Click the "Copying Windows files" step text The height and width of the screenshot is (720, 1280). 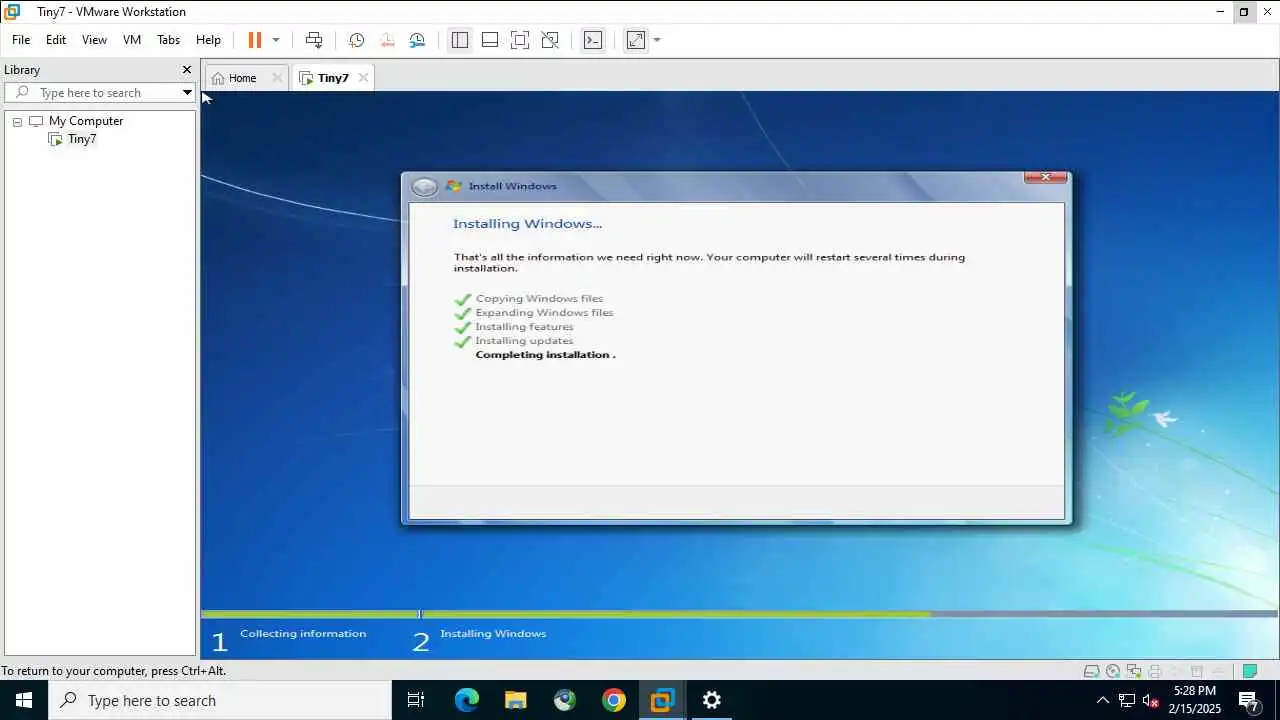coord(539,299)
